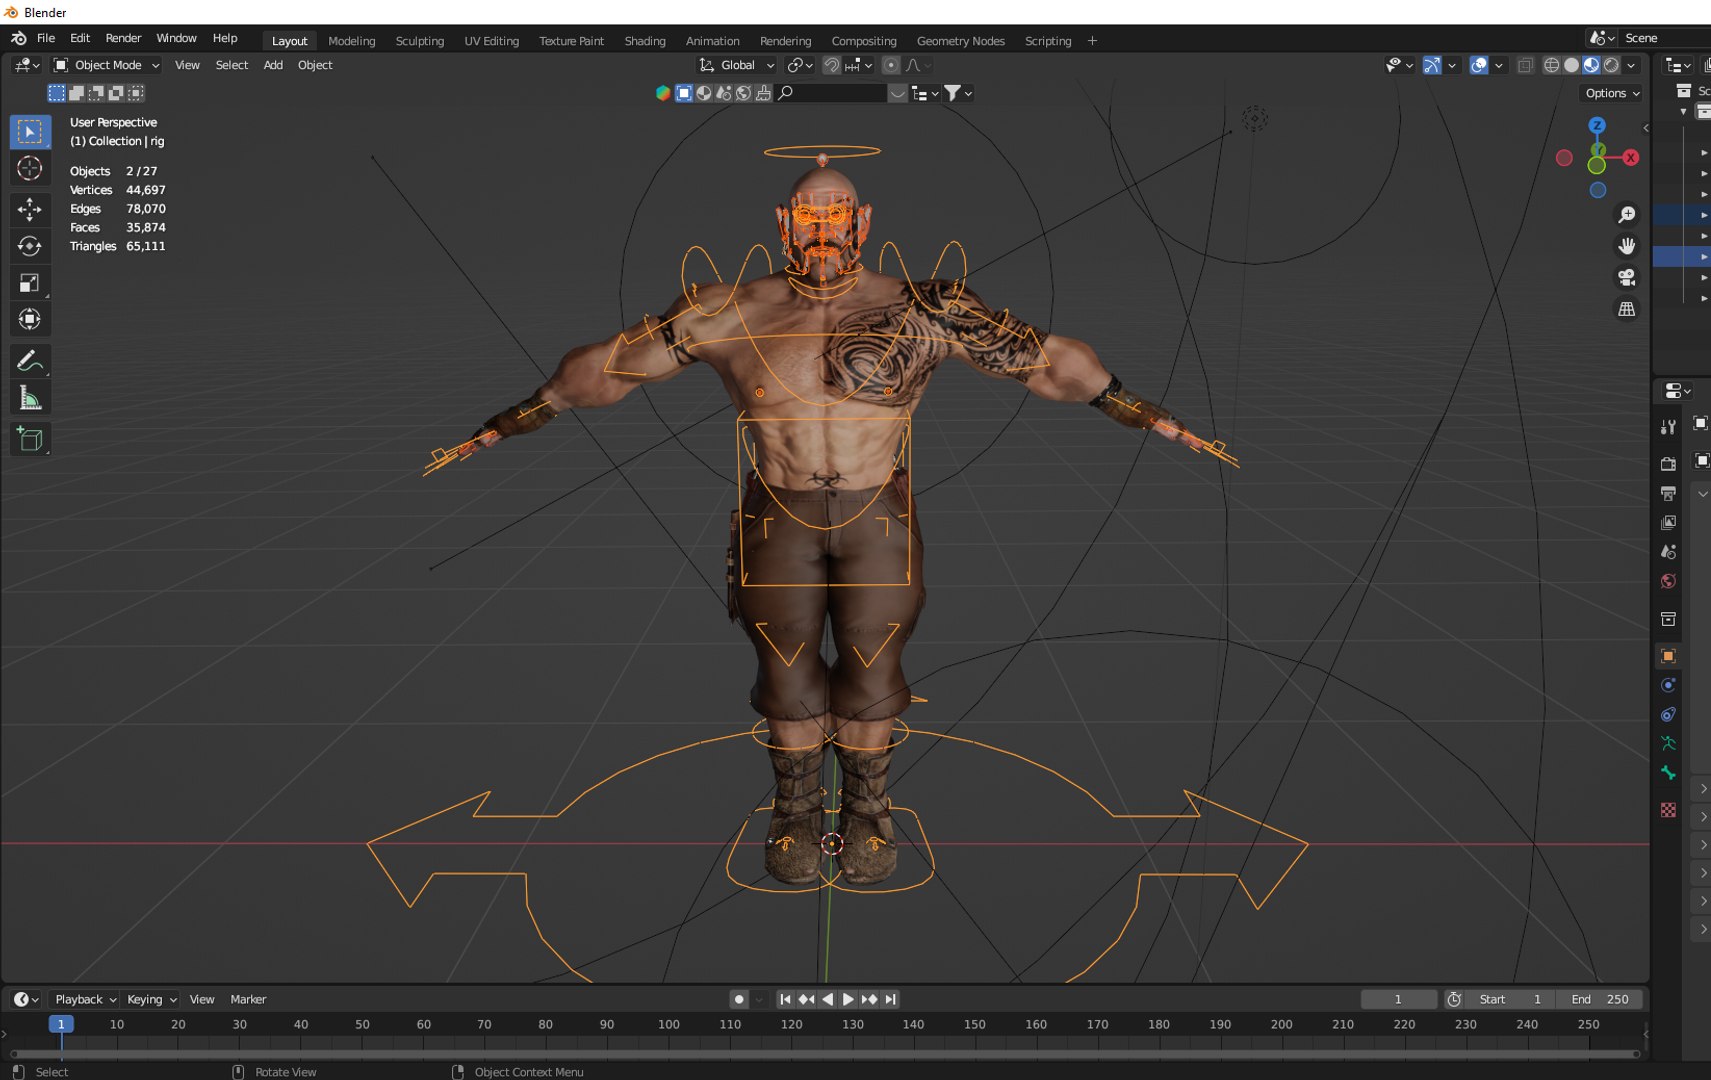The image size is (1711, 1080).
Task: Toggle snapping magnet
Action: (831, 65)
